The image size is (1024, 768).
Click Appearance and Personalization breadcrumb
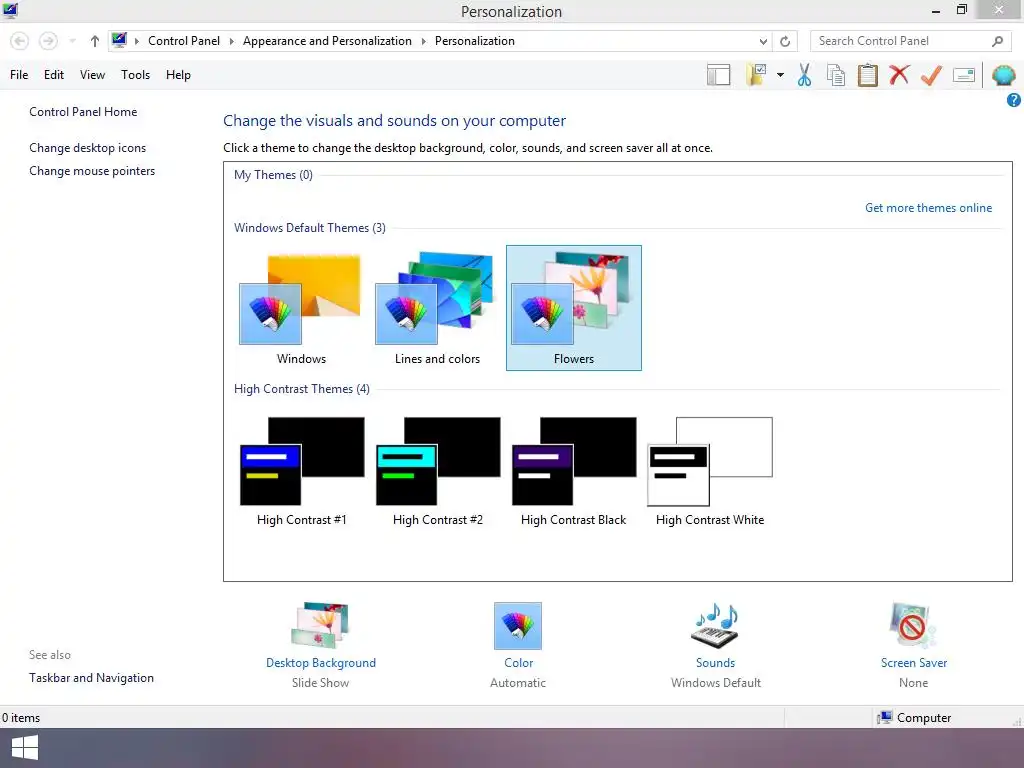tap(327, 41)
